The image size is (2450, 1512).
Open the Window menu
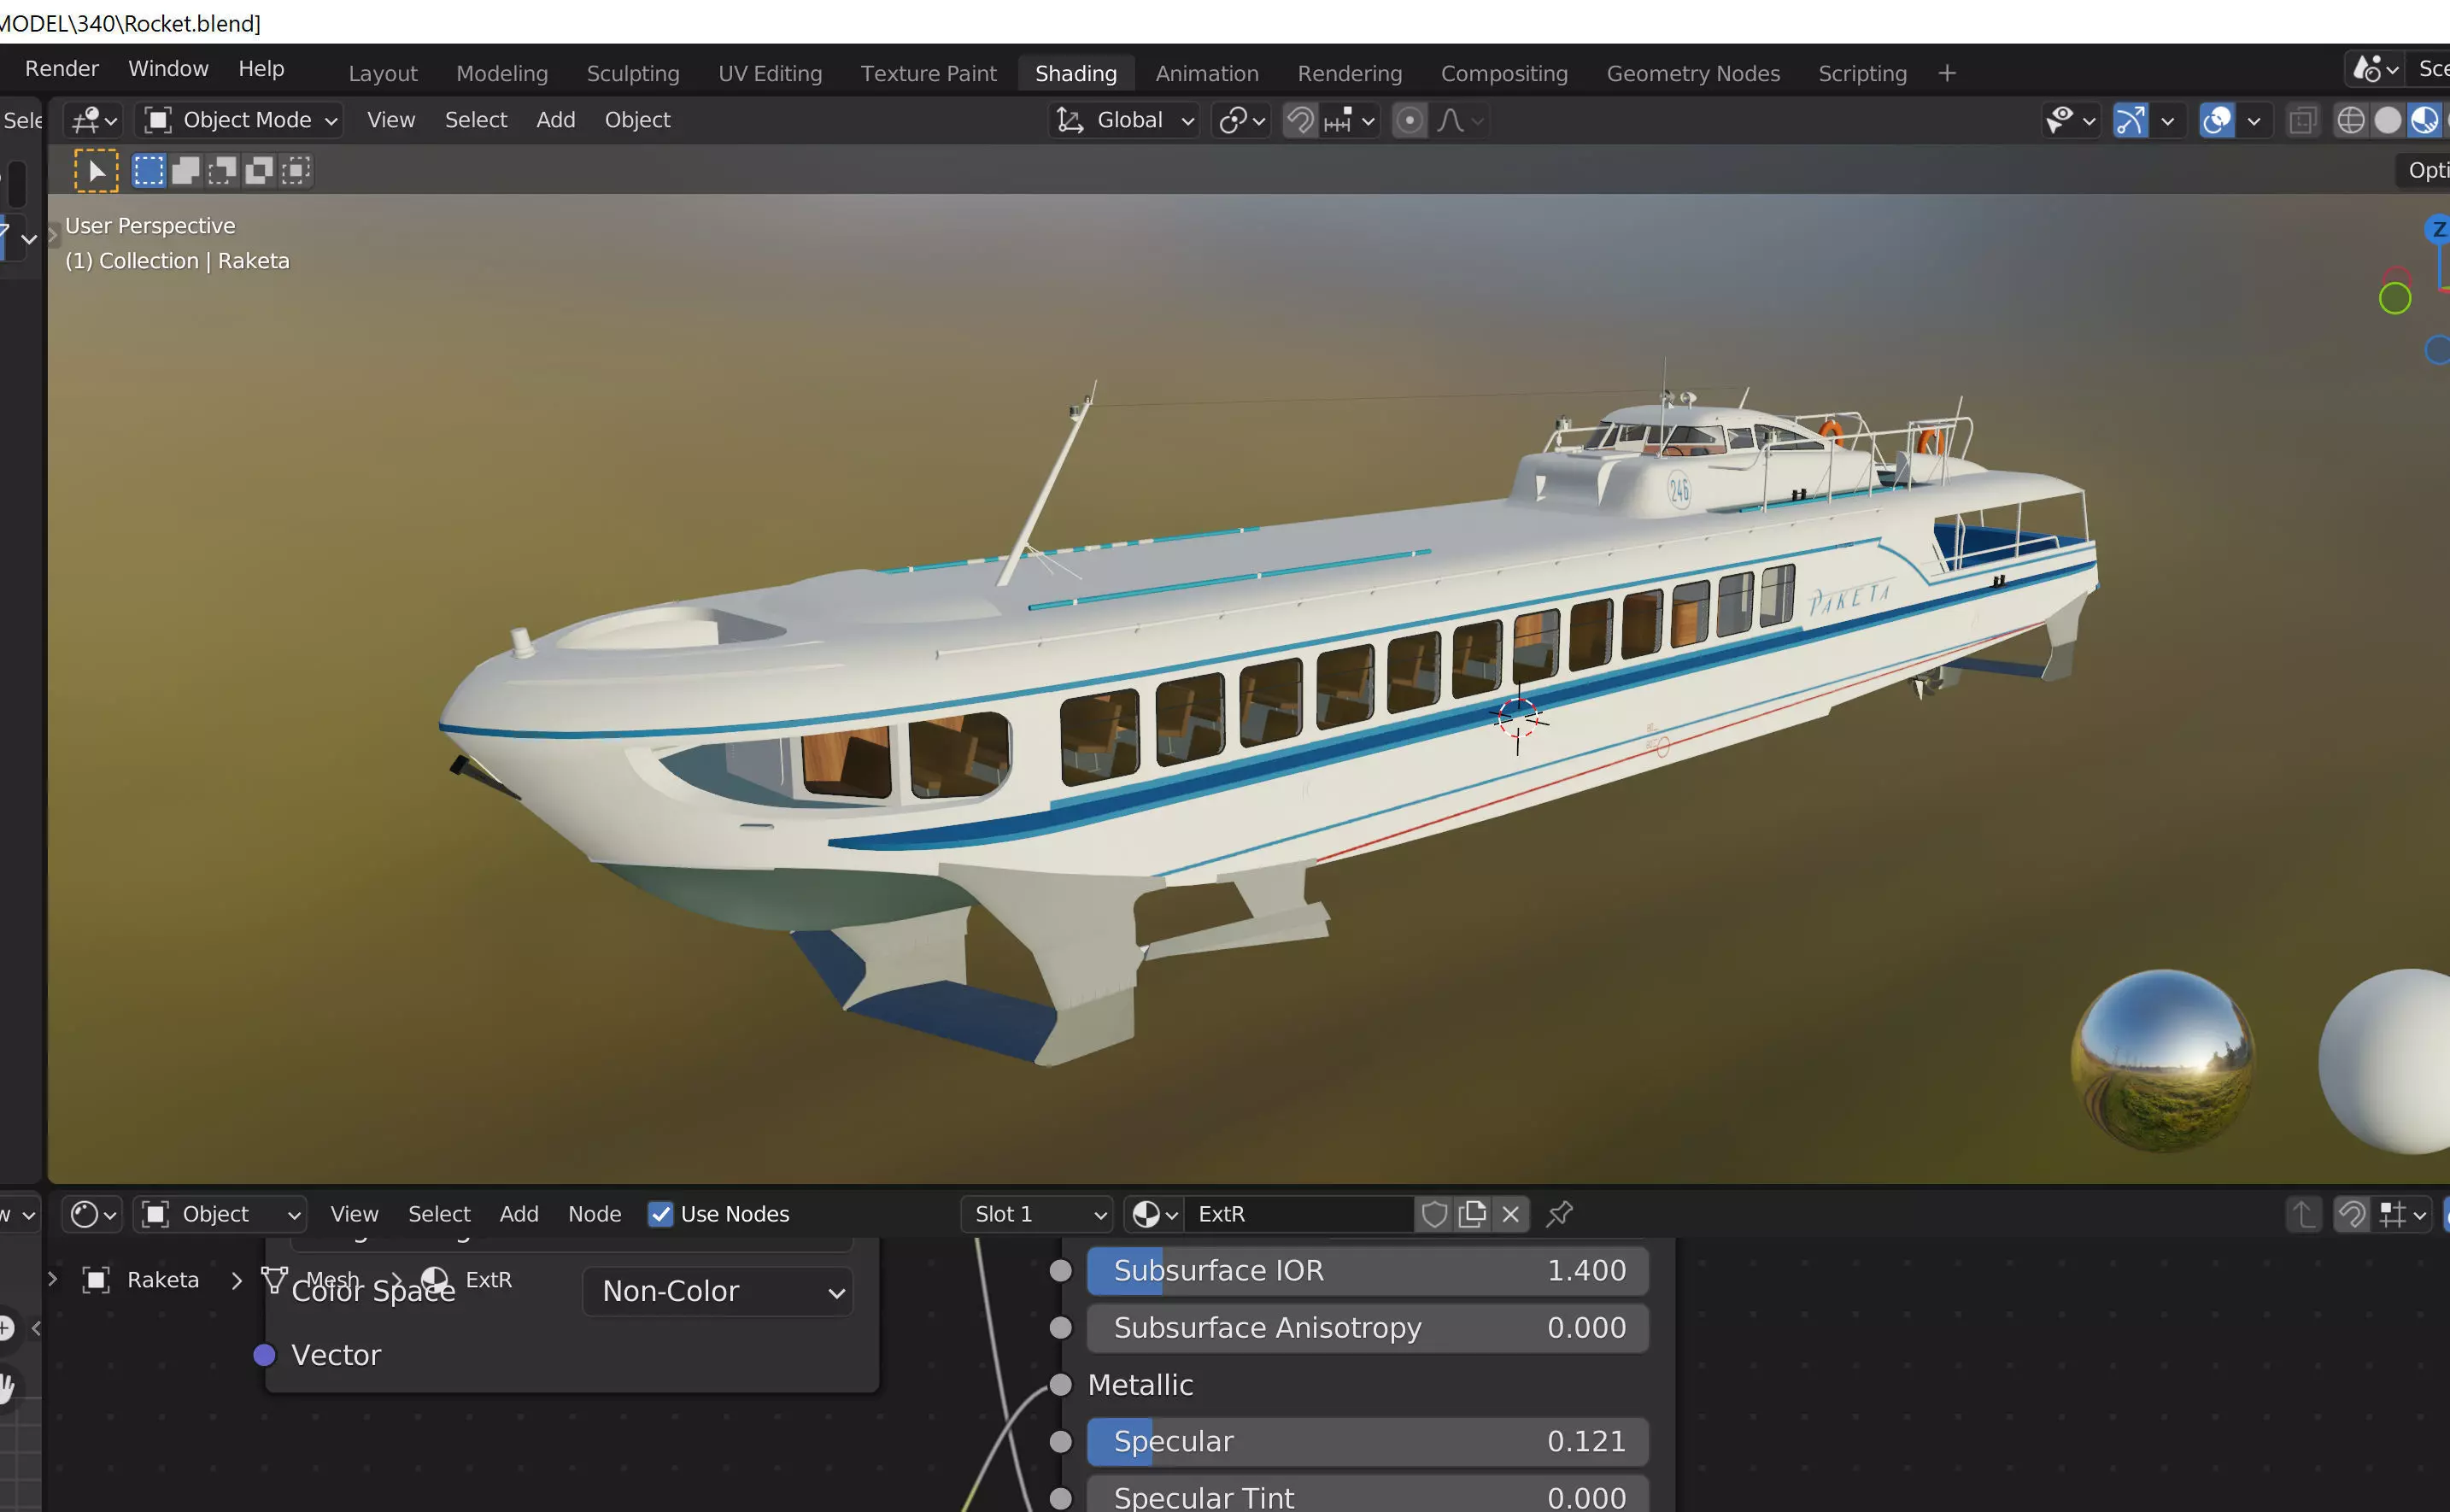(168, 69)
